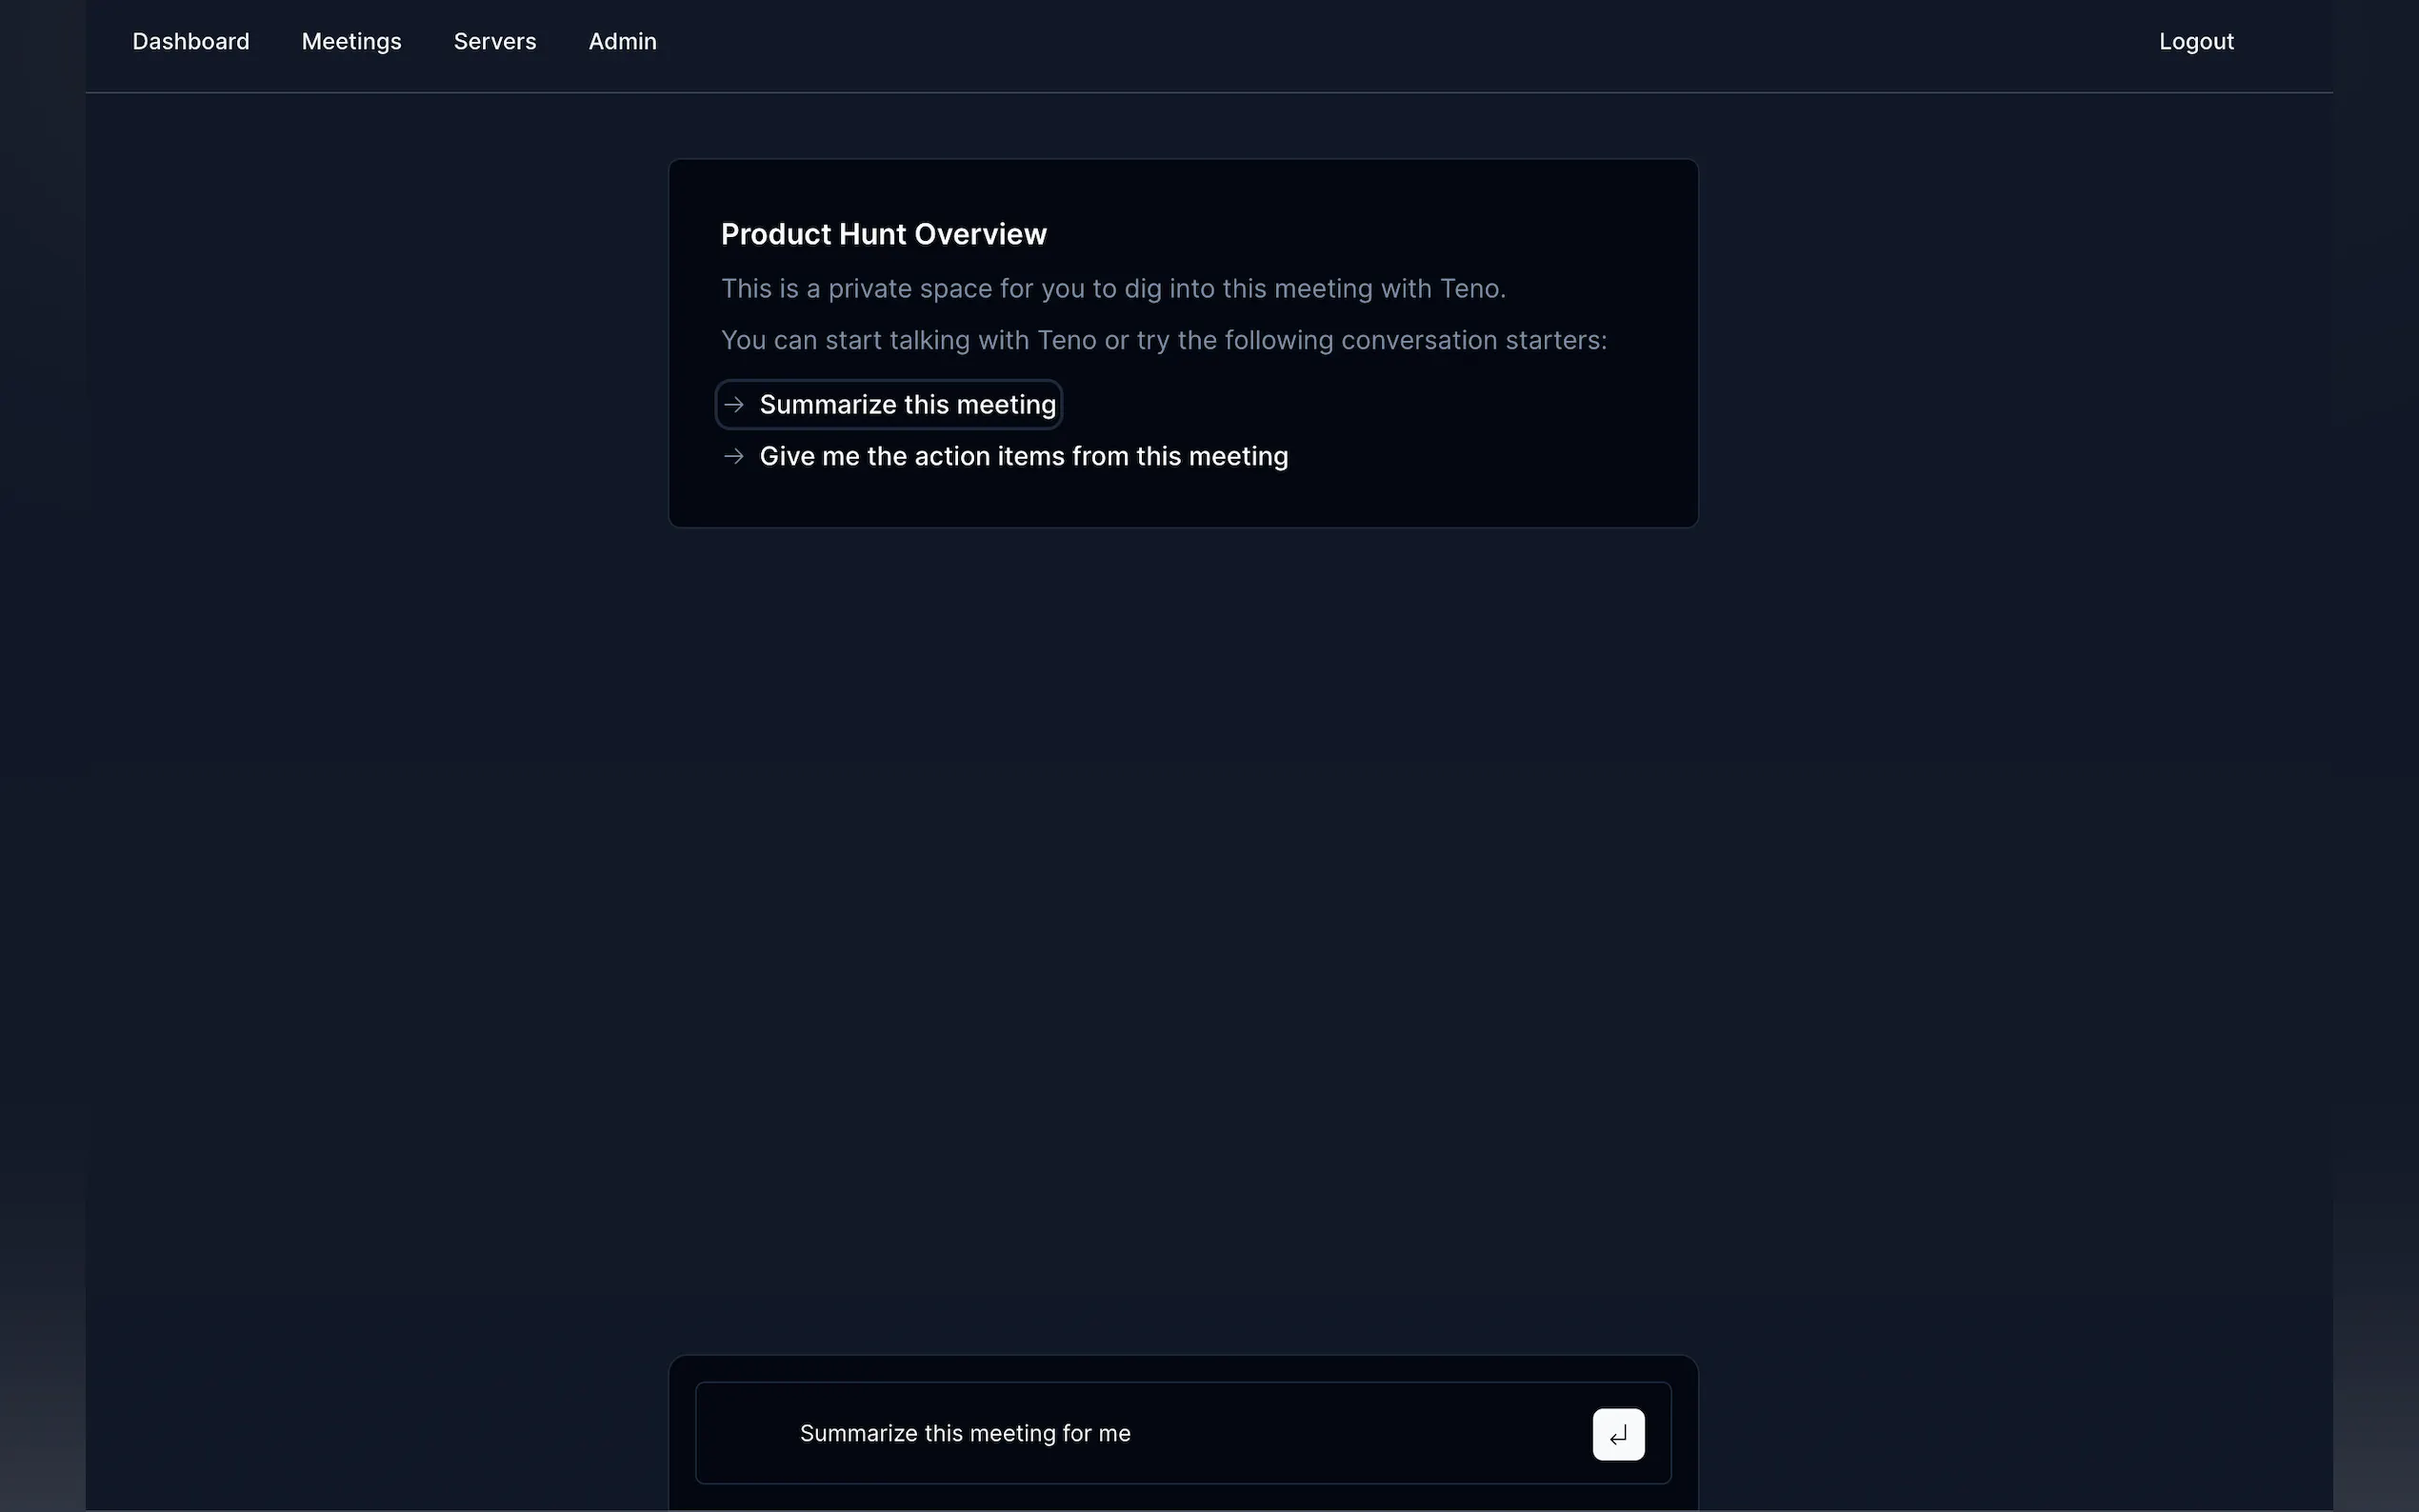The height and width of the screenshot is (1512, 2419).
Task: Click arrow icon beside action items starter
Action: [x=734, y=457]
